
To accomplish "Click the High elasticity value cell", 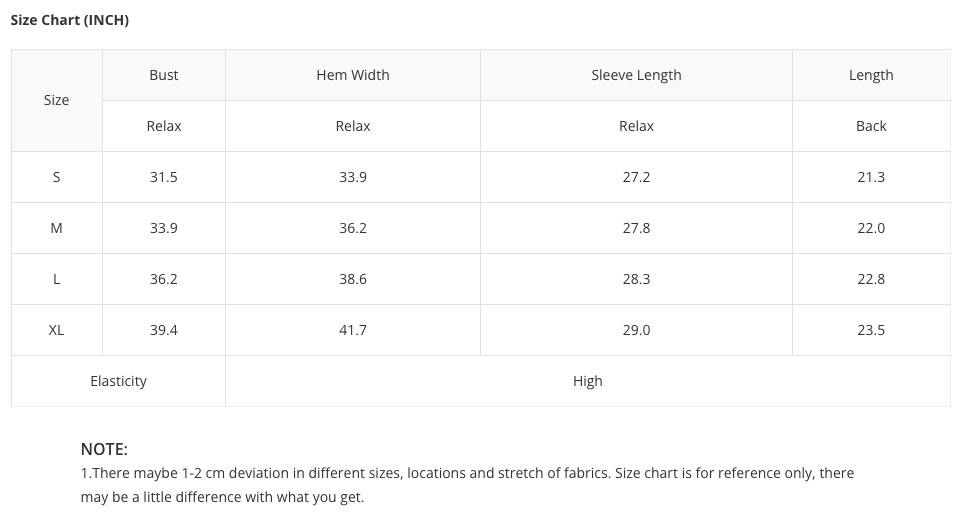I will 588,381.
